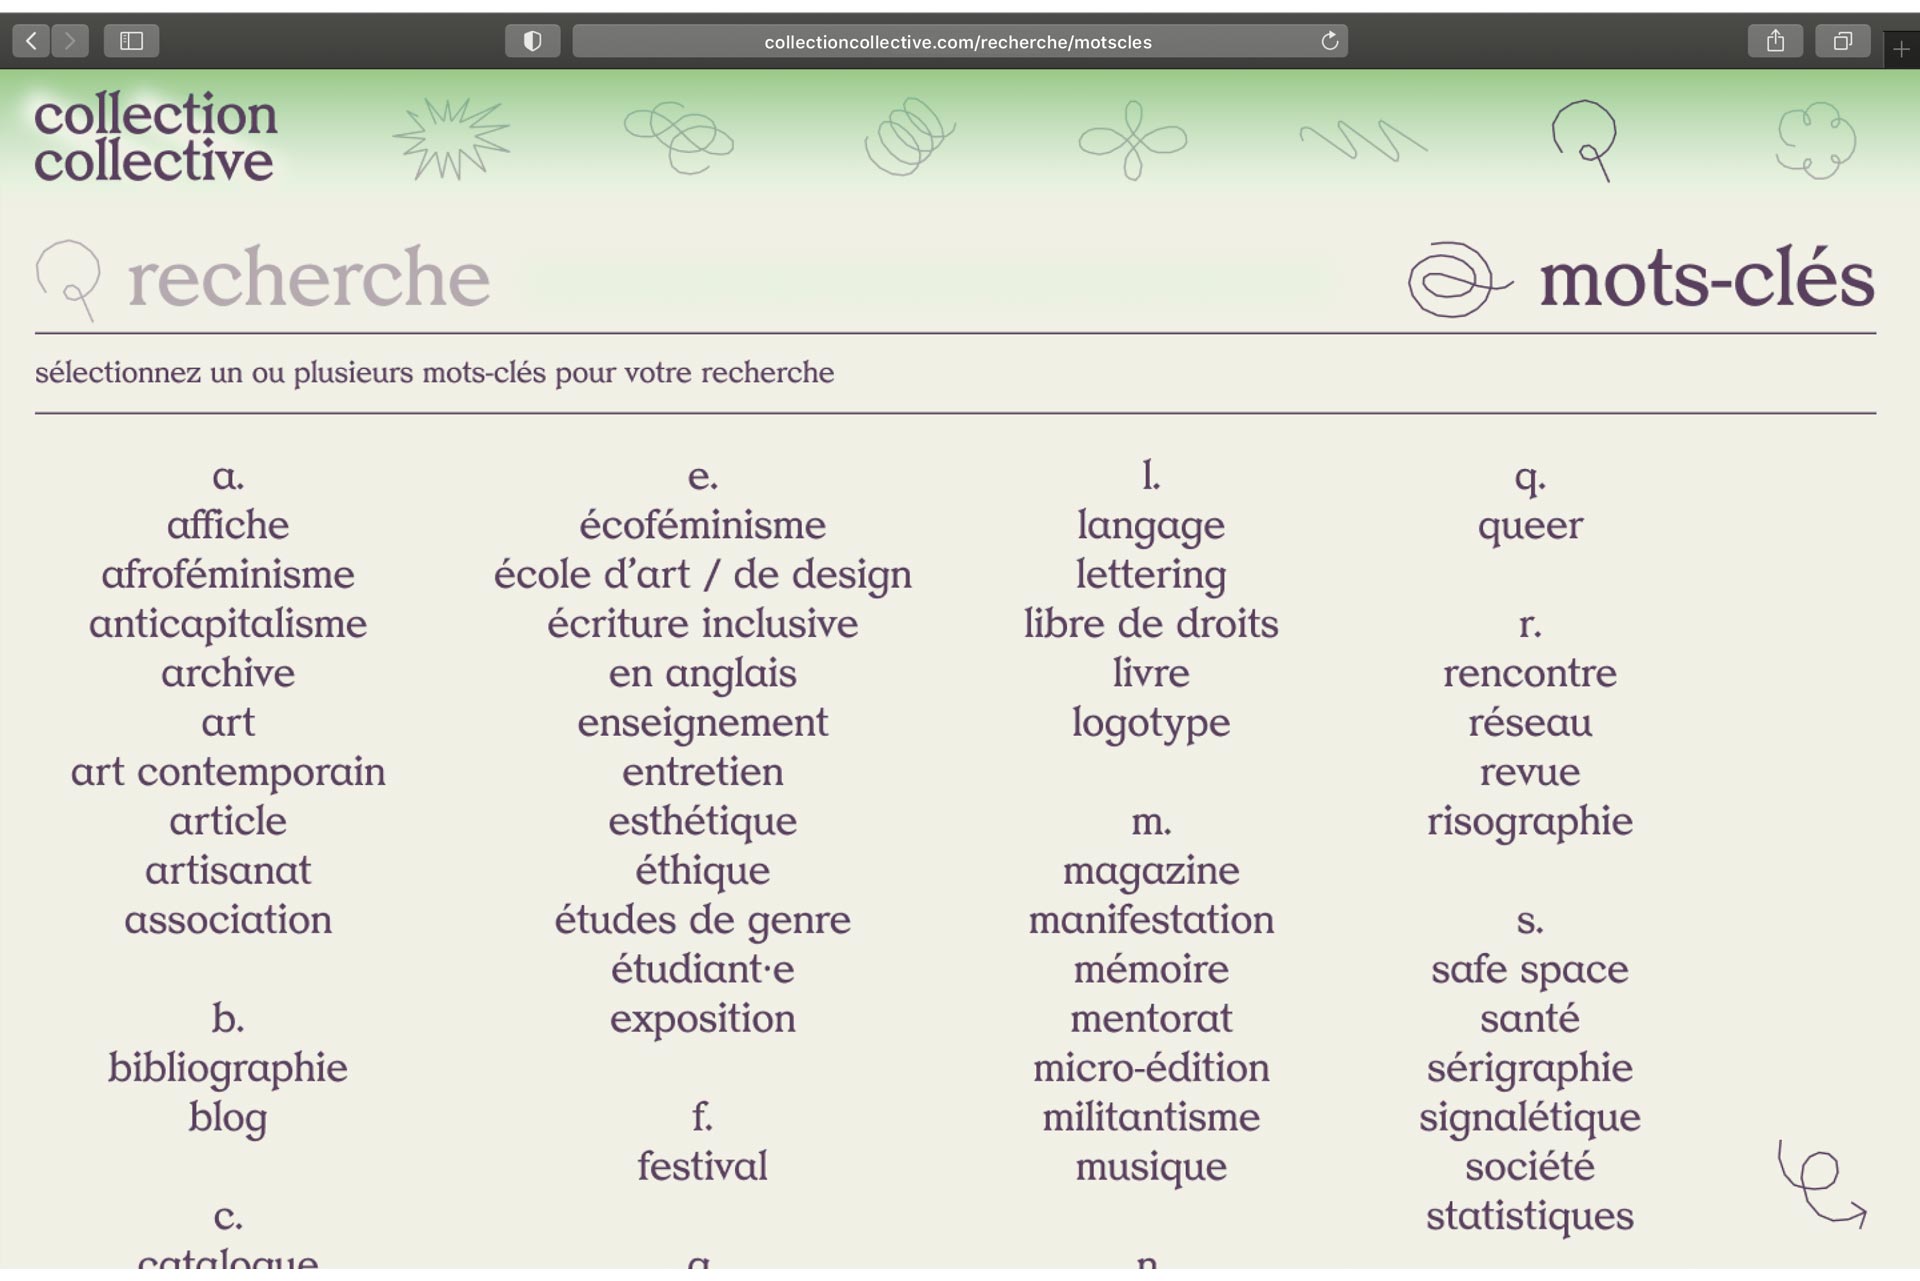Choose the keyword écriture inclusive
Screen dimensions: 1920x1281
703,624
